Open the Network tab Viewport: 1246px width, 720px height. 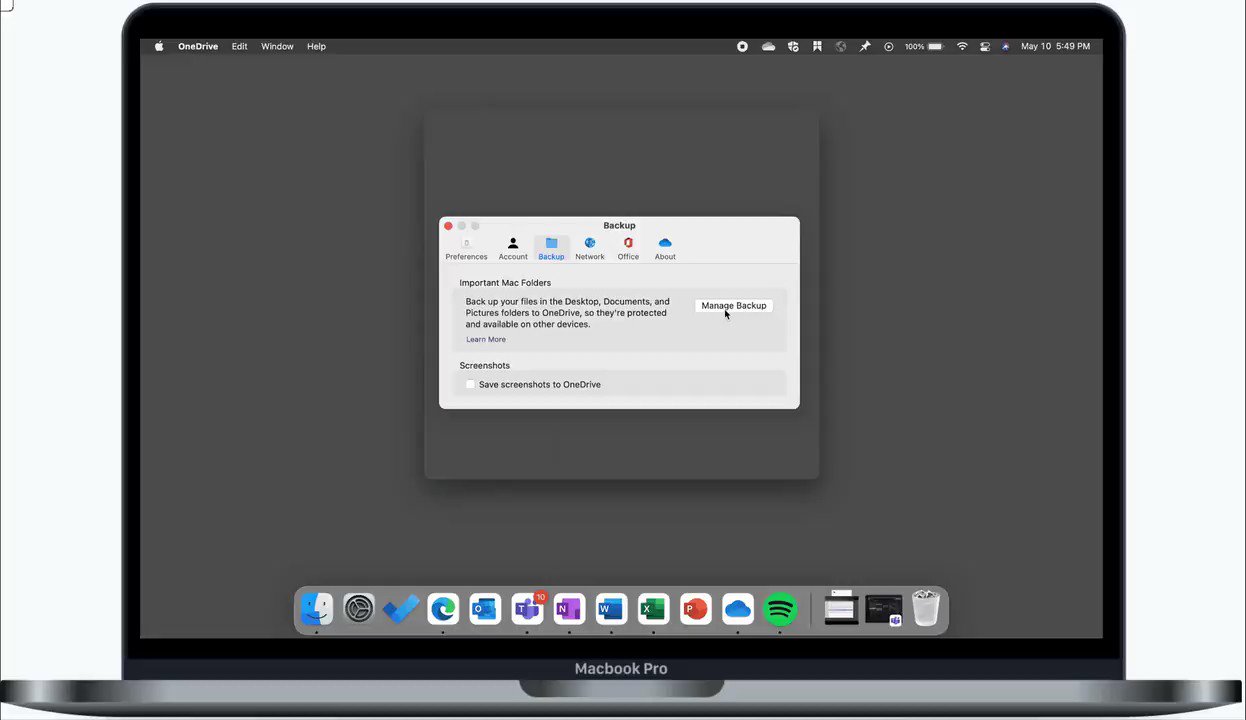(589, 249)
